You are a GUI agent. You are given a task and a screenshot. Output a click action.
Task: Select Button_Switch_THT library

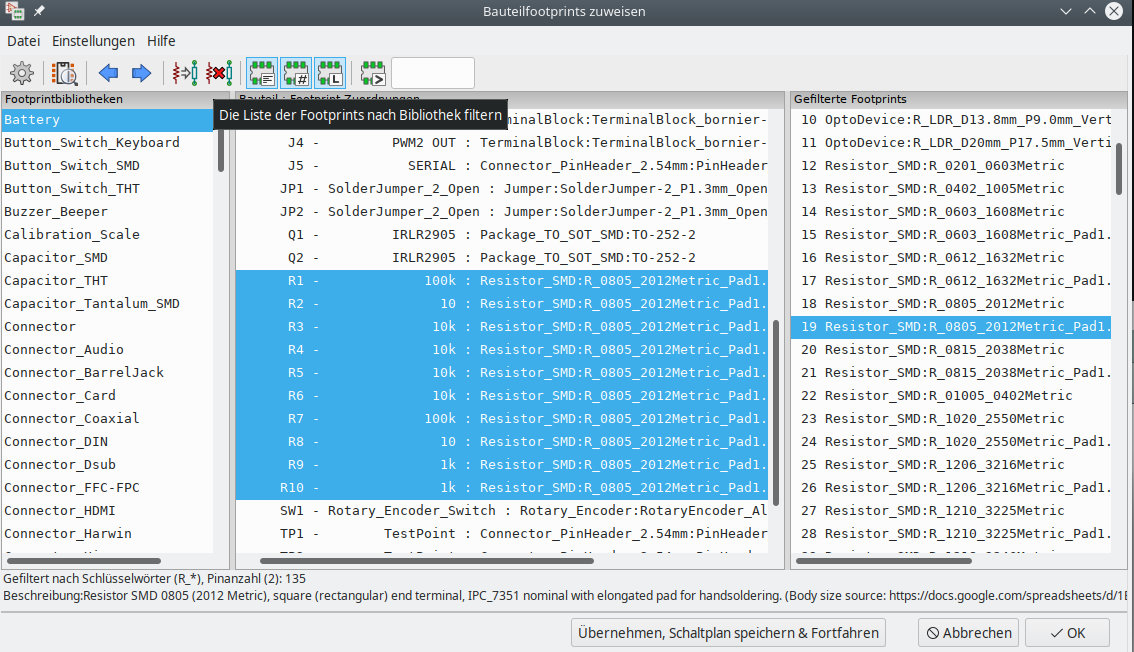click(107, 189)
